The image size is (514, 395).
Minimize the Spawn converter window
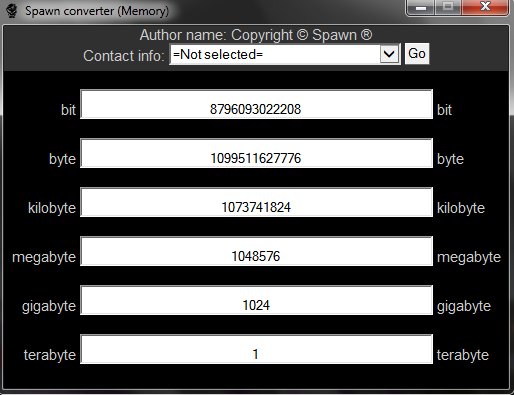[x=421, y=7]
